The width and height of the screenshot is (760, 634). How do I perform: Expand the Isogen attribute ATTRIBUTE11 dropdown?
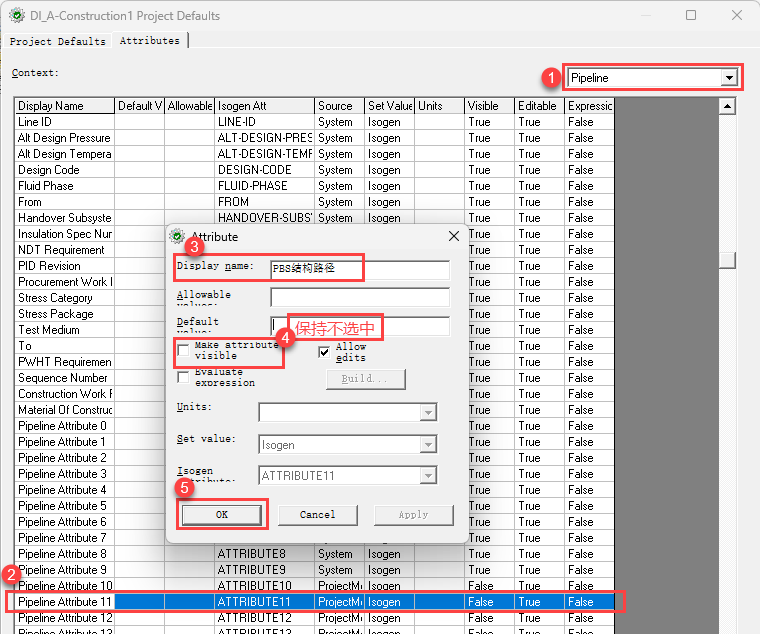click(428, 477)
